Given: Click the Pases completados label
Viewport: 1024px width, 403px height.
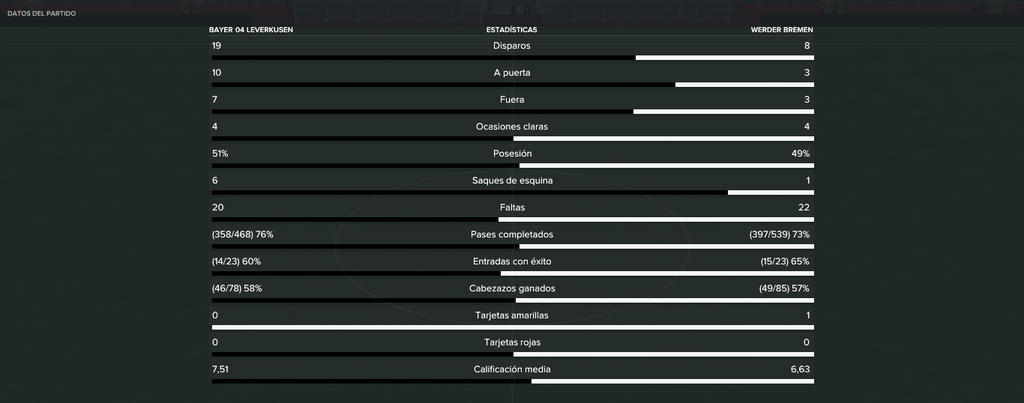Looking at the screenshot, I should pos(512,234).
